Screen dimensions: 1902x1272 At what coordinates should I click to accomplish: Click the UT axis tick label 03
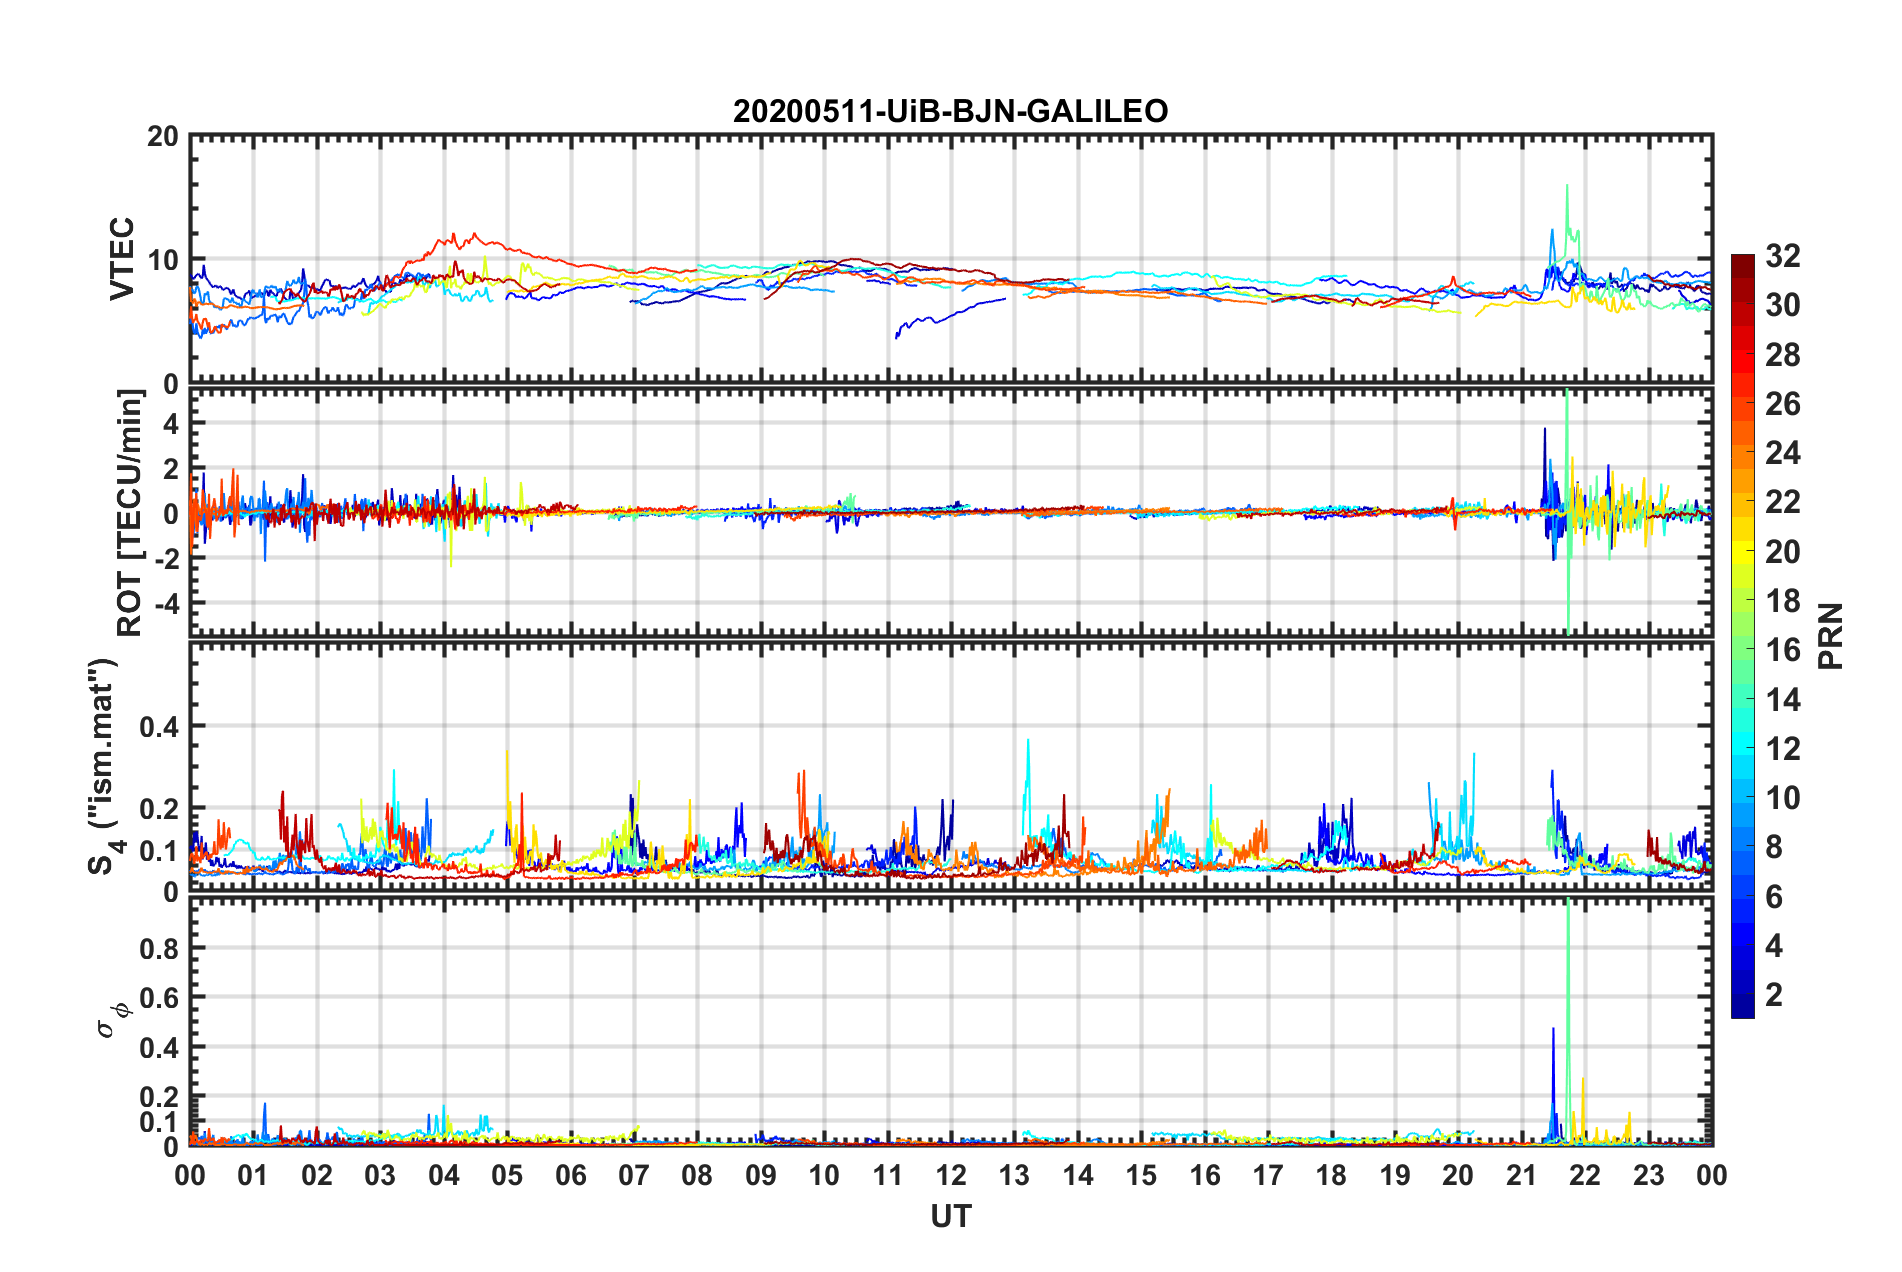tap(380, 1176)
